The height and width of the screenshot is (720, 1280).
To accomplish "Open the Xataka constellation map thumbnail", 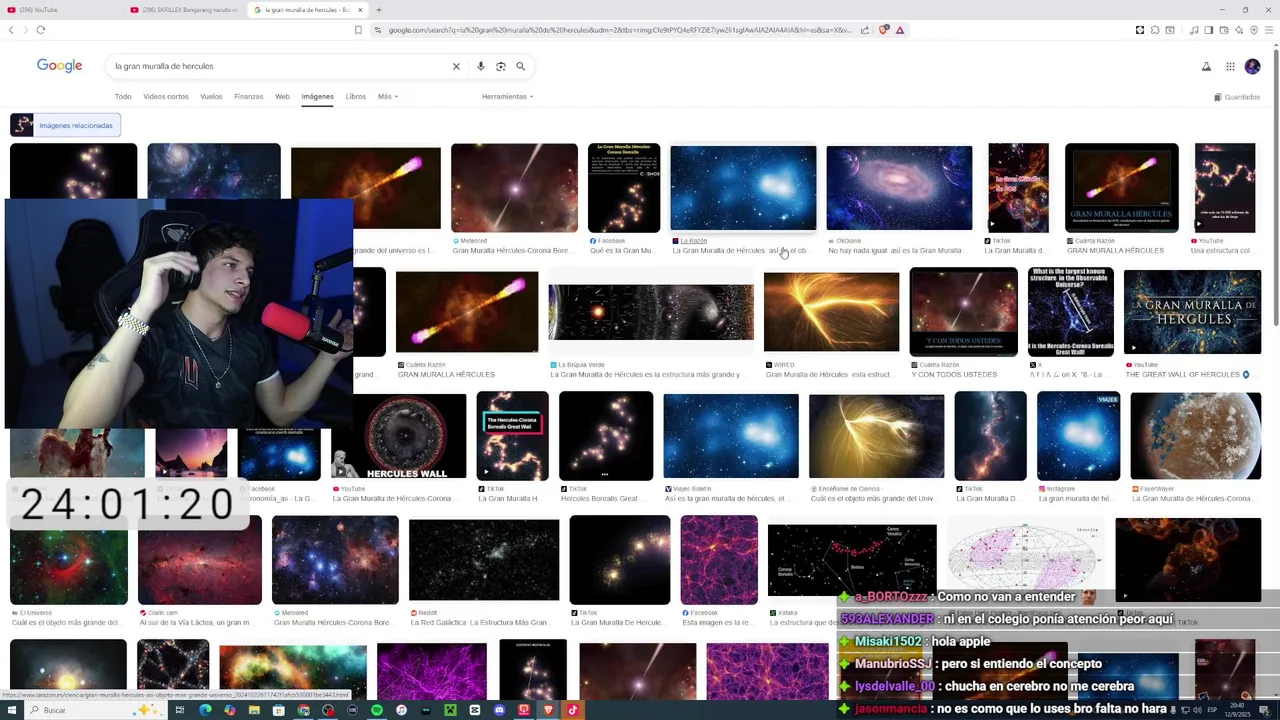I will (852, 560).
